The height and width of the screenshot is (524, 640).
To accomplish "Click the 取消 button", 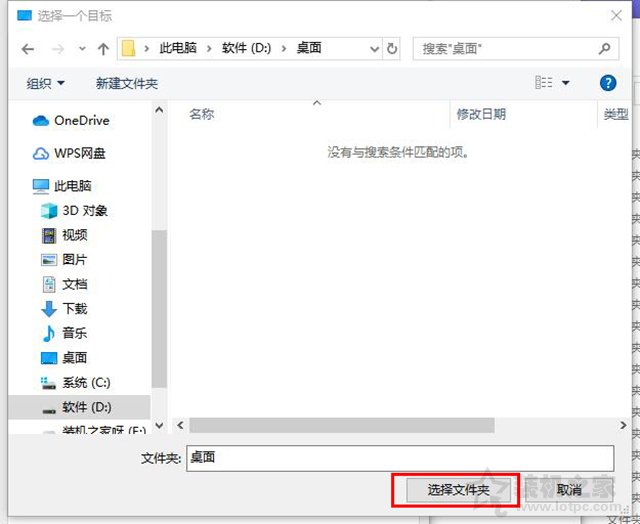I will pyautogui.click(x=569, y=490).
